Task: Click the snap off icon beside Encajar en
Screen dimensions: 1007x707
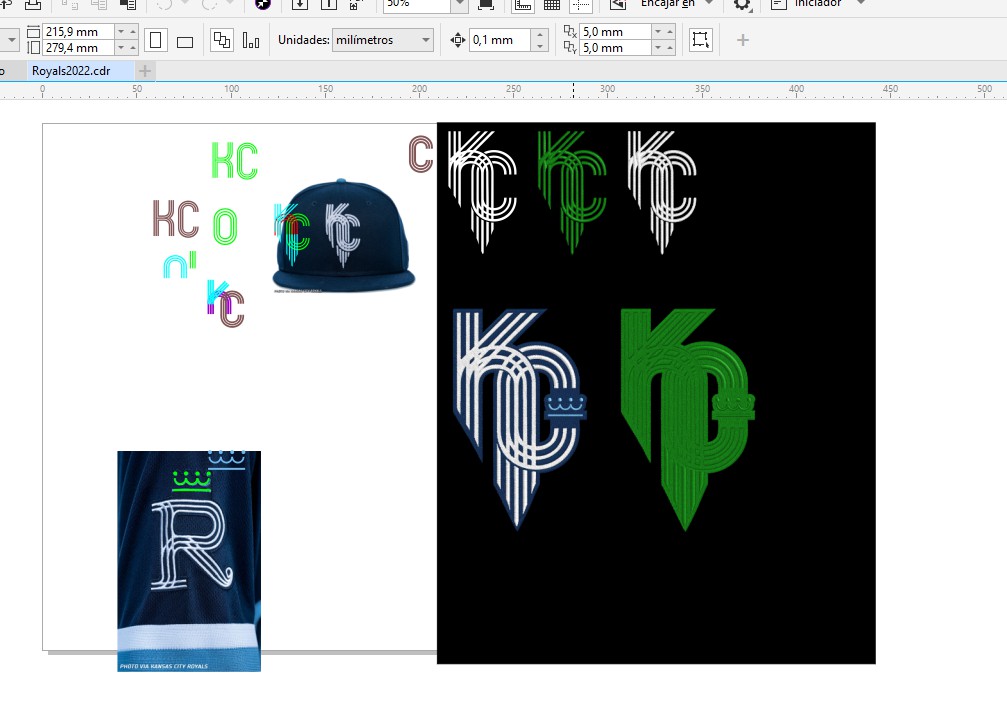Action: (x=618, y=4)
